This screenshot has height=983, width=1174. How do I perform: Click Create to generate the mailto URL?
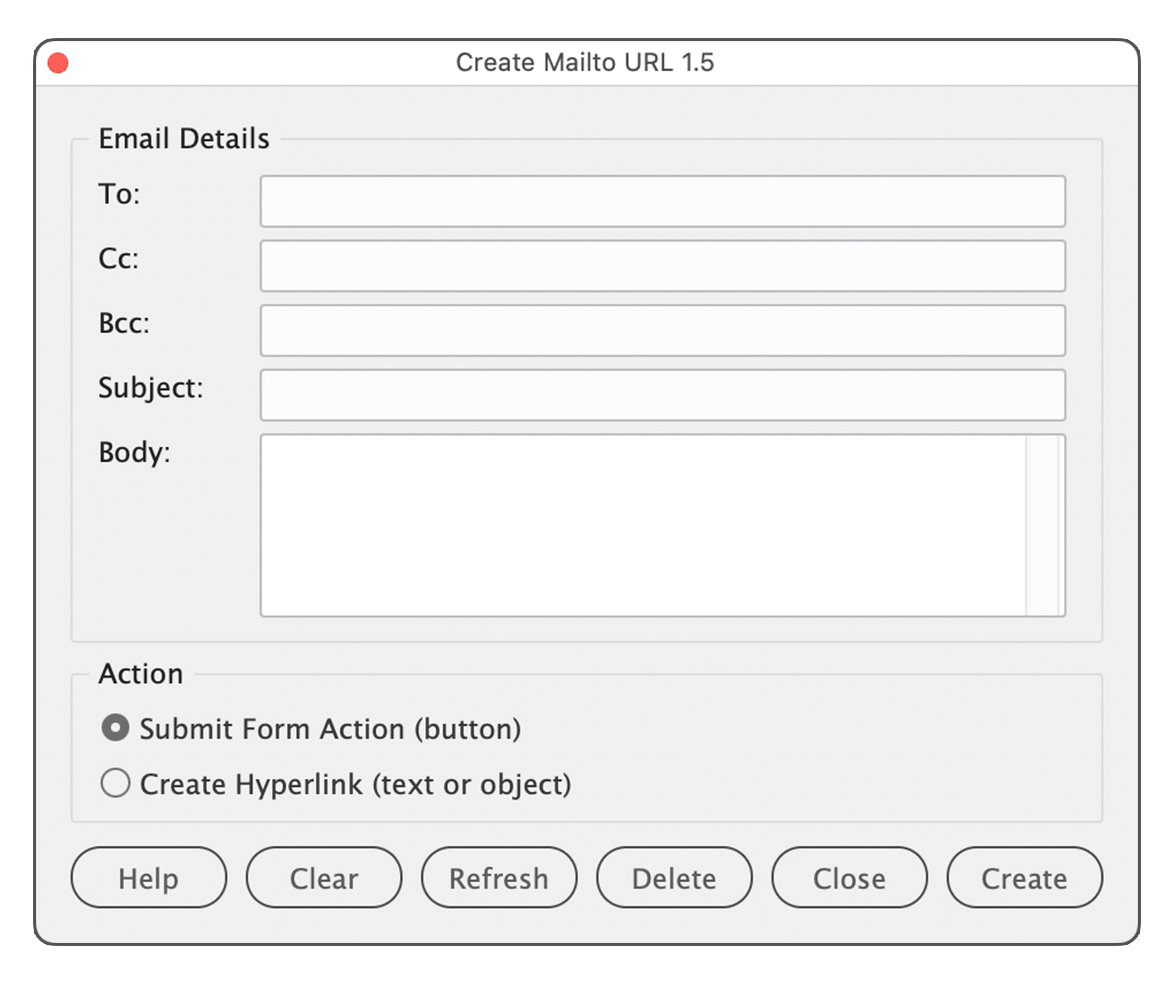1024,879
